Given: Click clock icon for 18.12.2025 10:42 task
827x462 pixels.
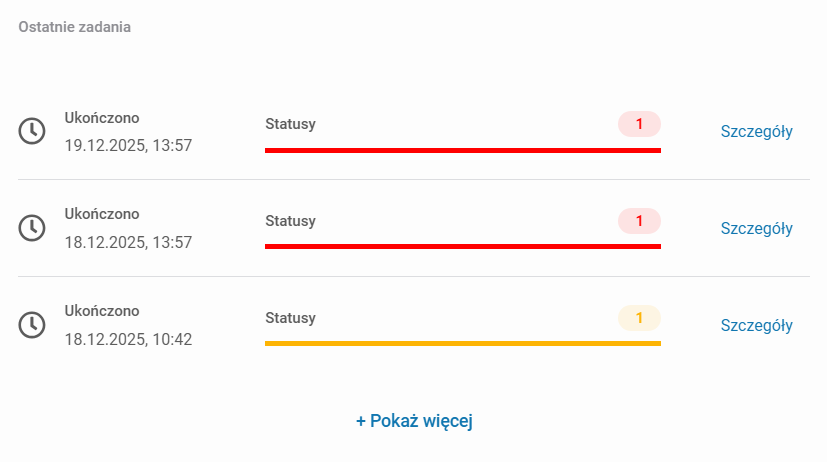Looking at the screenshot, I should click(x=33, y=325).
